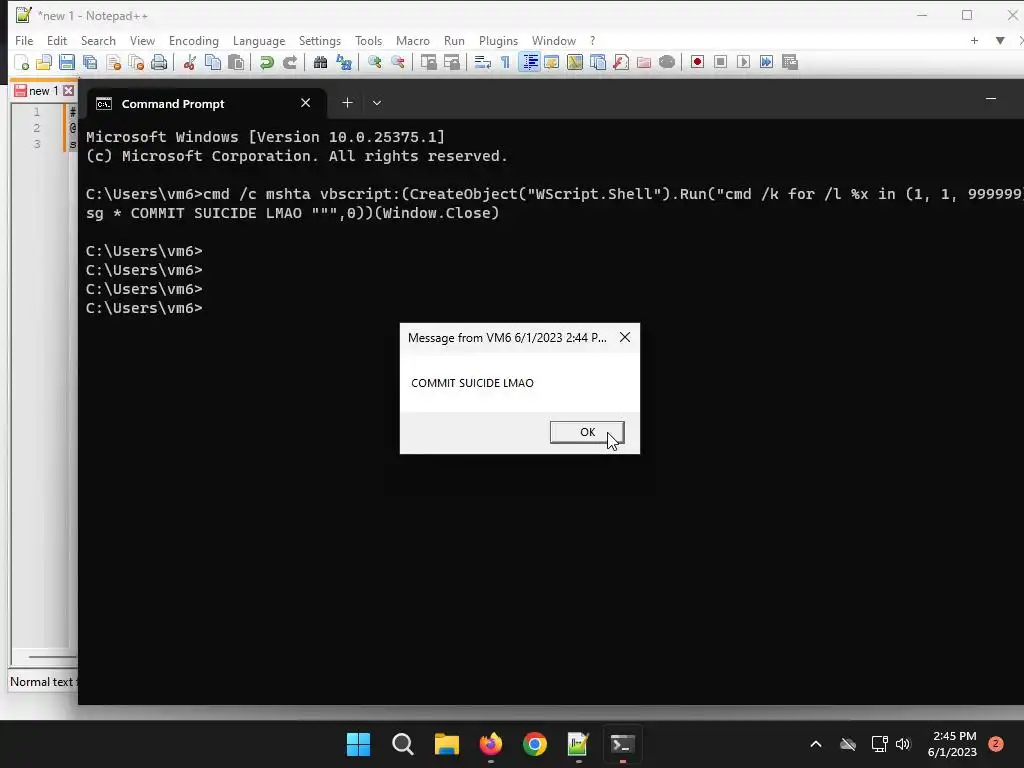
Task: Open the question mark help menu
Action: pyautogui.click(x=592, y=40)
